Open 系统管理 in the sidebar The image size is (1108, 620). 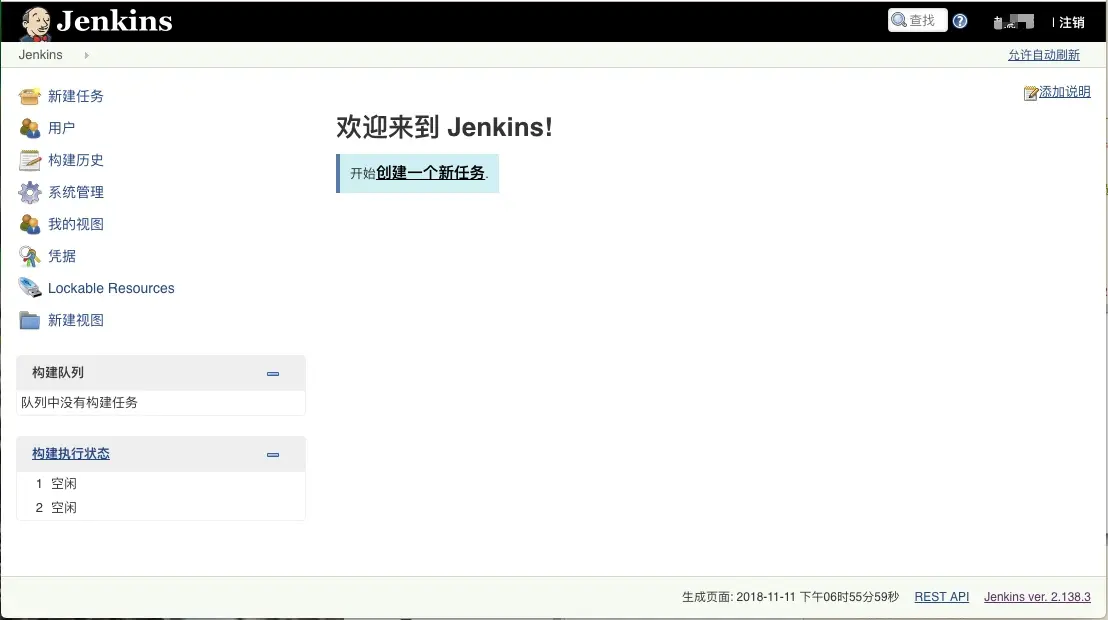pyautogui.click(x=76, y=192)
